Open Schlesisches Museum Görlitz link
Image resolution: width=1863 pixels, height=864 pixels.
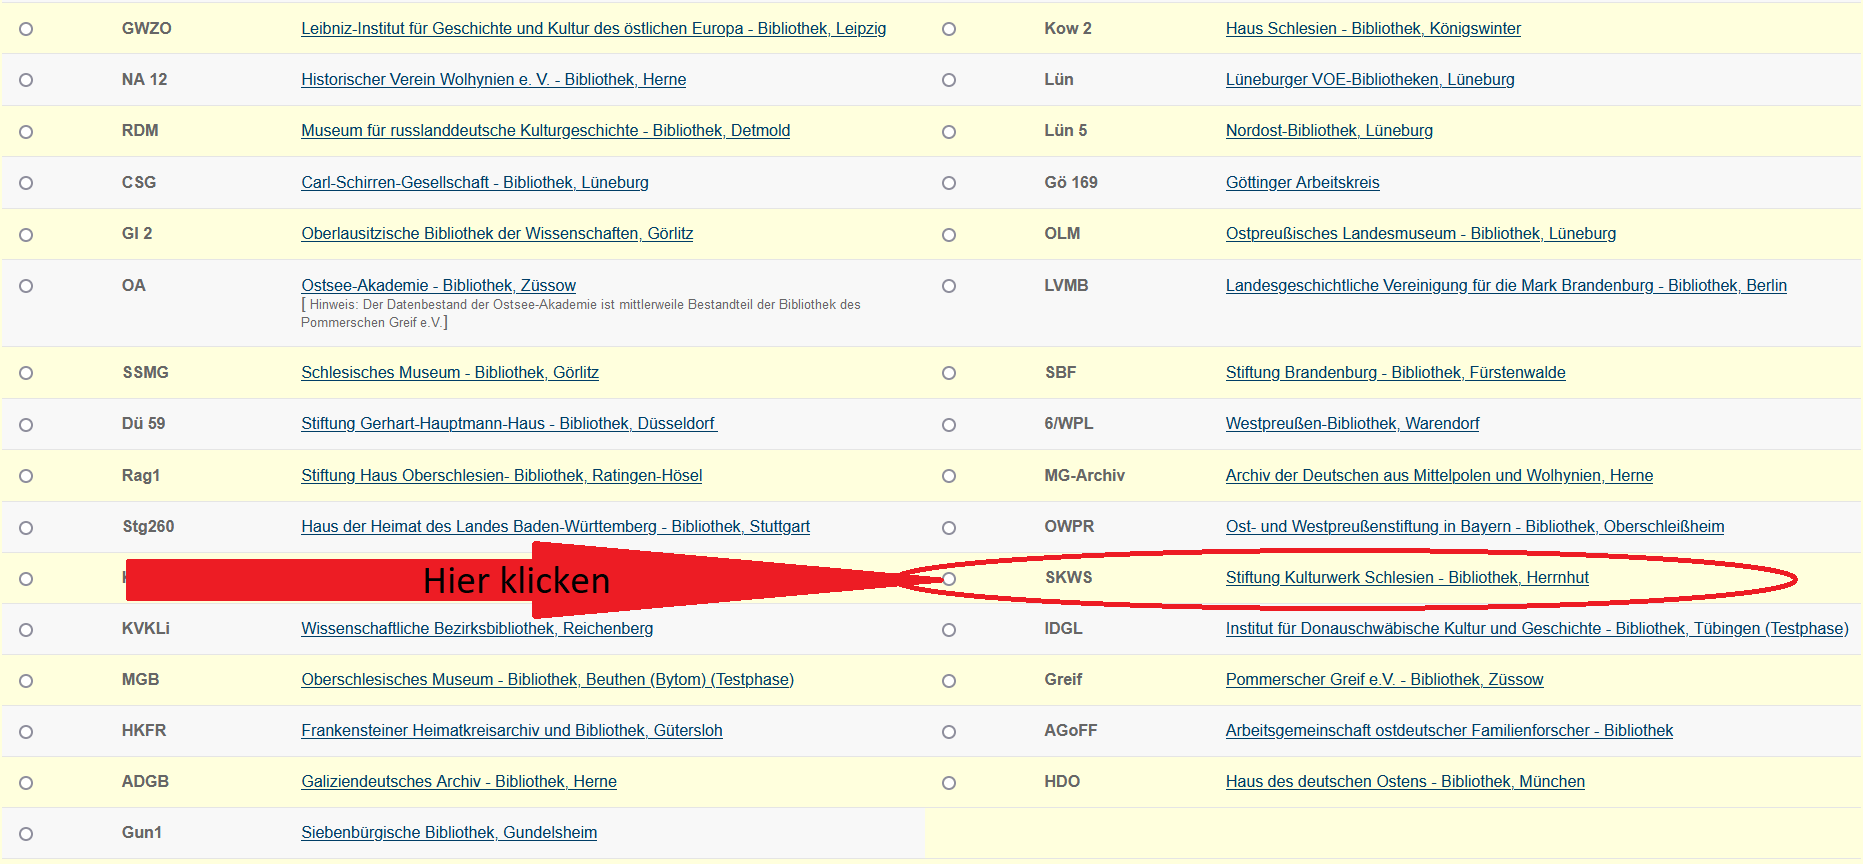click(x=450, y=373)
